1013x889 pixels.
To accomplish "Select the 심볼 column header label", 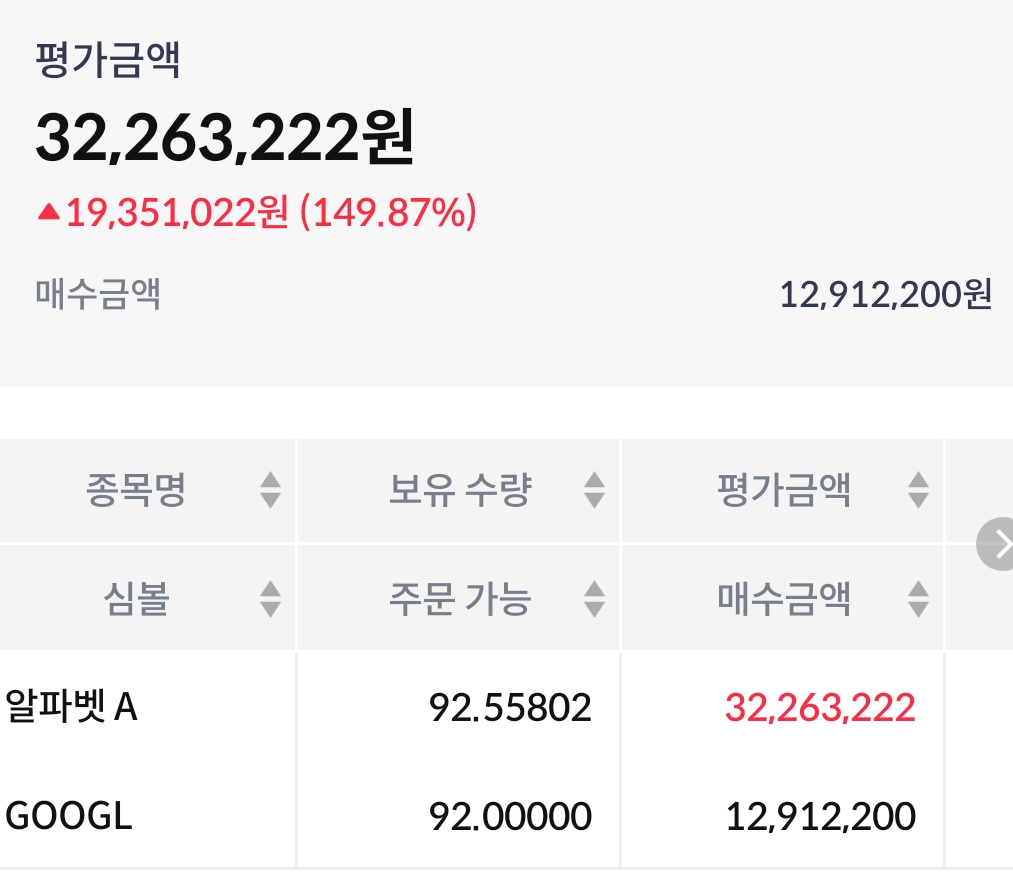I will pos(136,599).
